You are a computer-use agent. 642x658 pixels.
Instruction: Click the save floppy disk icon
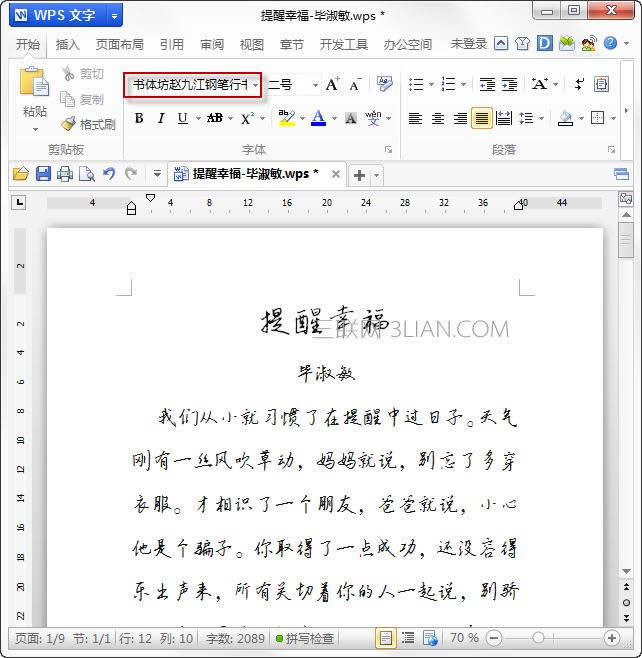[x=43, y=174]
